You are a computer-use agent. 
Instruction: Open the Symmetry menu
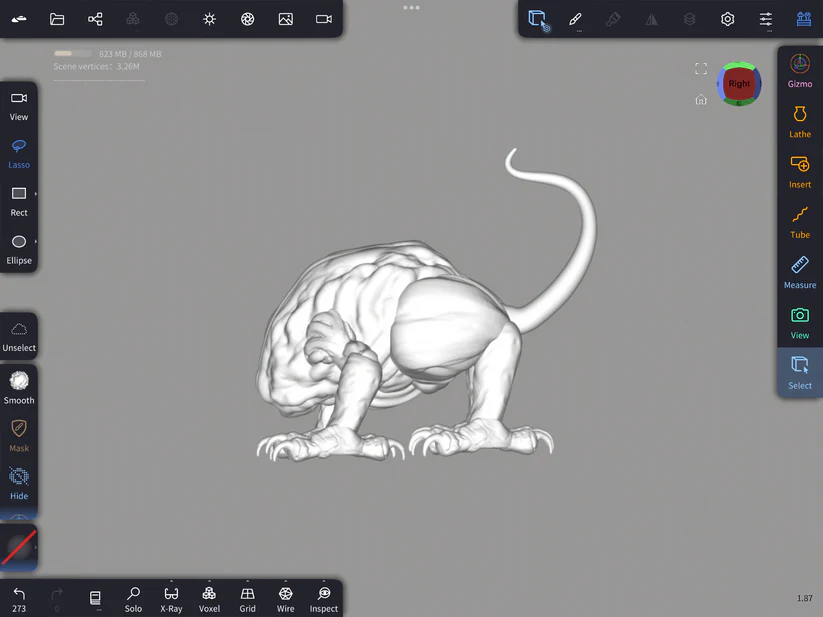point(651,20)
